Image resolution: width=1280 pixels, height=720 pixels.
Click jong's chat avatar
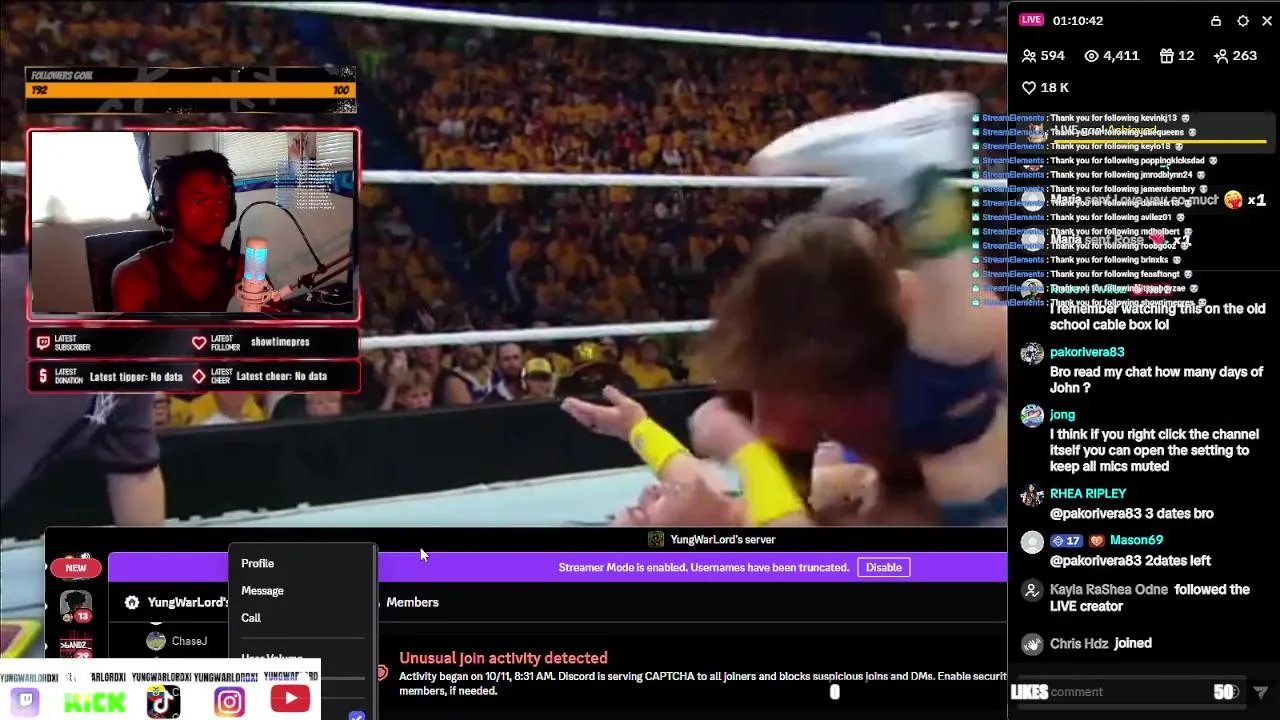1032,416
